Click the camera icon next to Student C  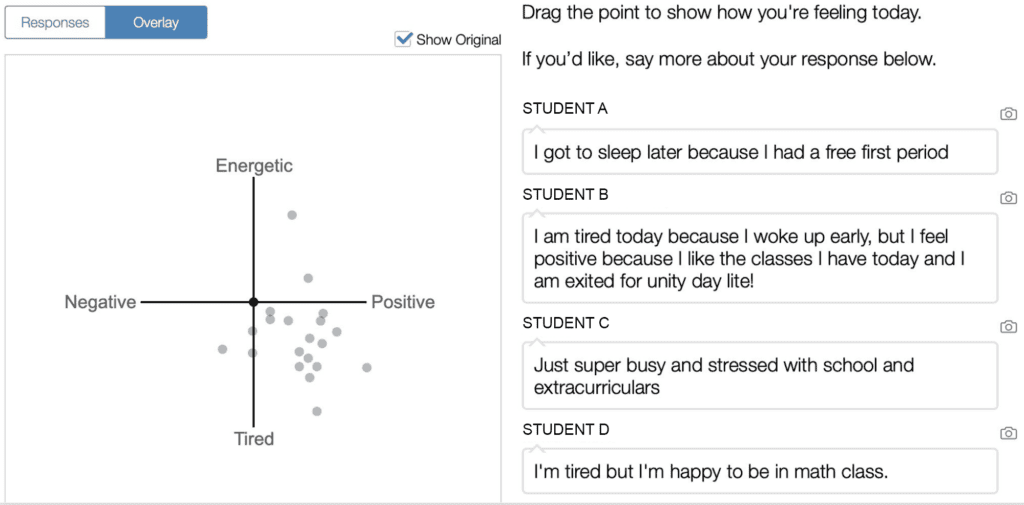click(x=1008, y=326)
